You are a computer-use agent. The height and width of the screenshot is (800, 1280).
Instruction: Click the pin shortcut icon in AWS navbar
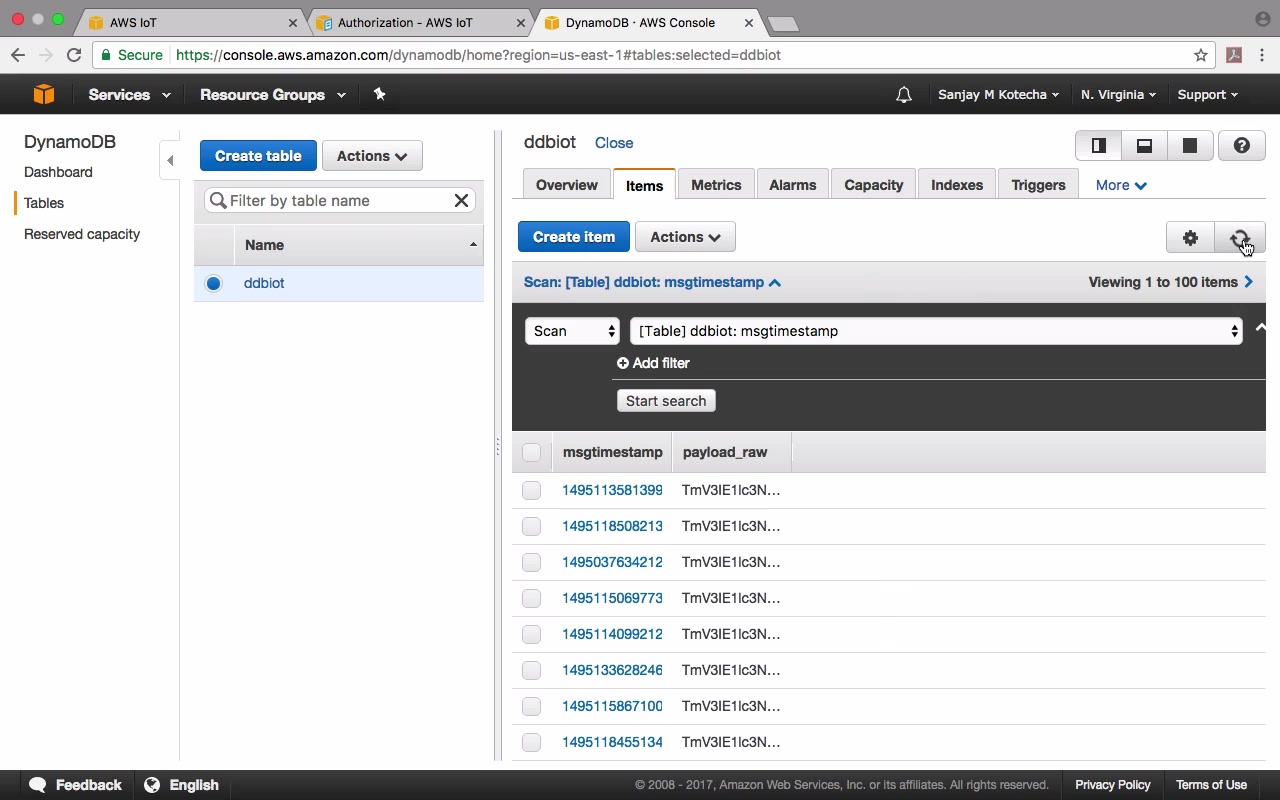coord(379,94)
